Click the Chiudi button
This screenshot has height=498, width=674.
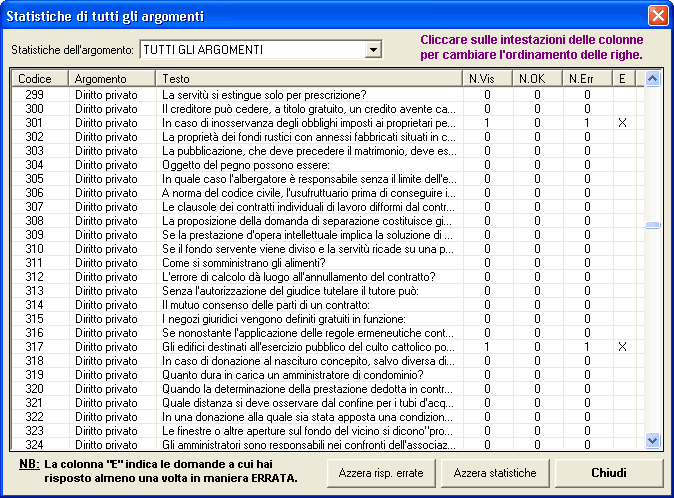click(x=609, y=472)
